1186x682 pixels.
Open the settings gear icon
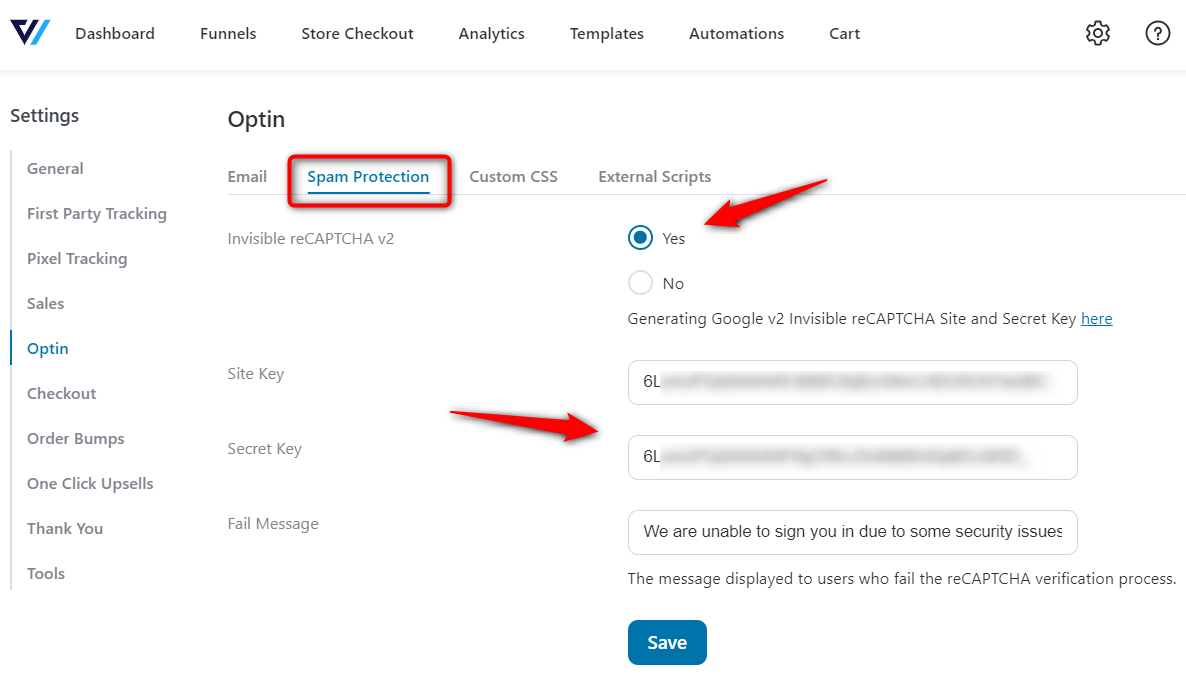pyautogui.click(x=1097, y=32)
